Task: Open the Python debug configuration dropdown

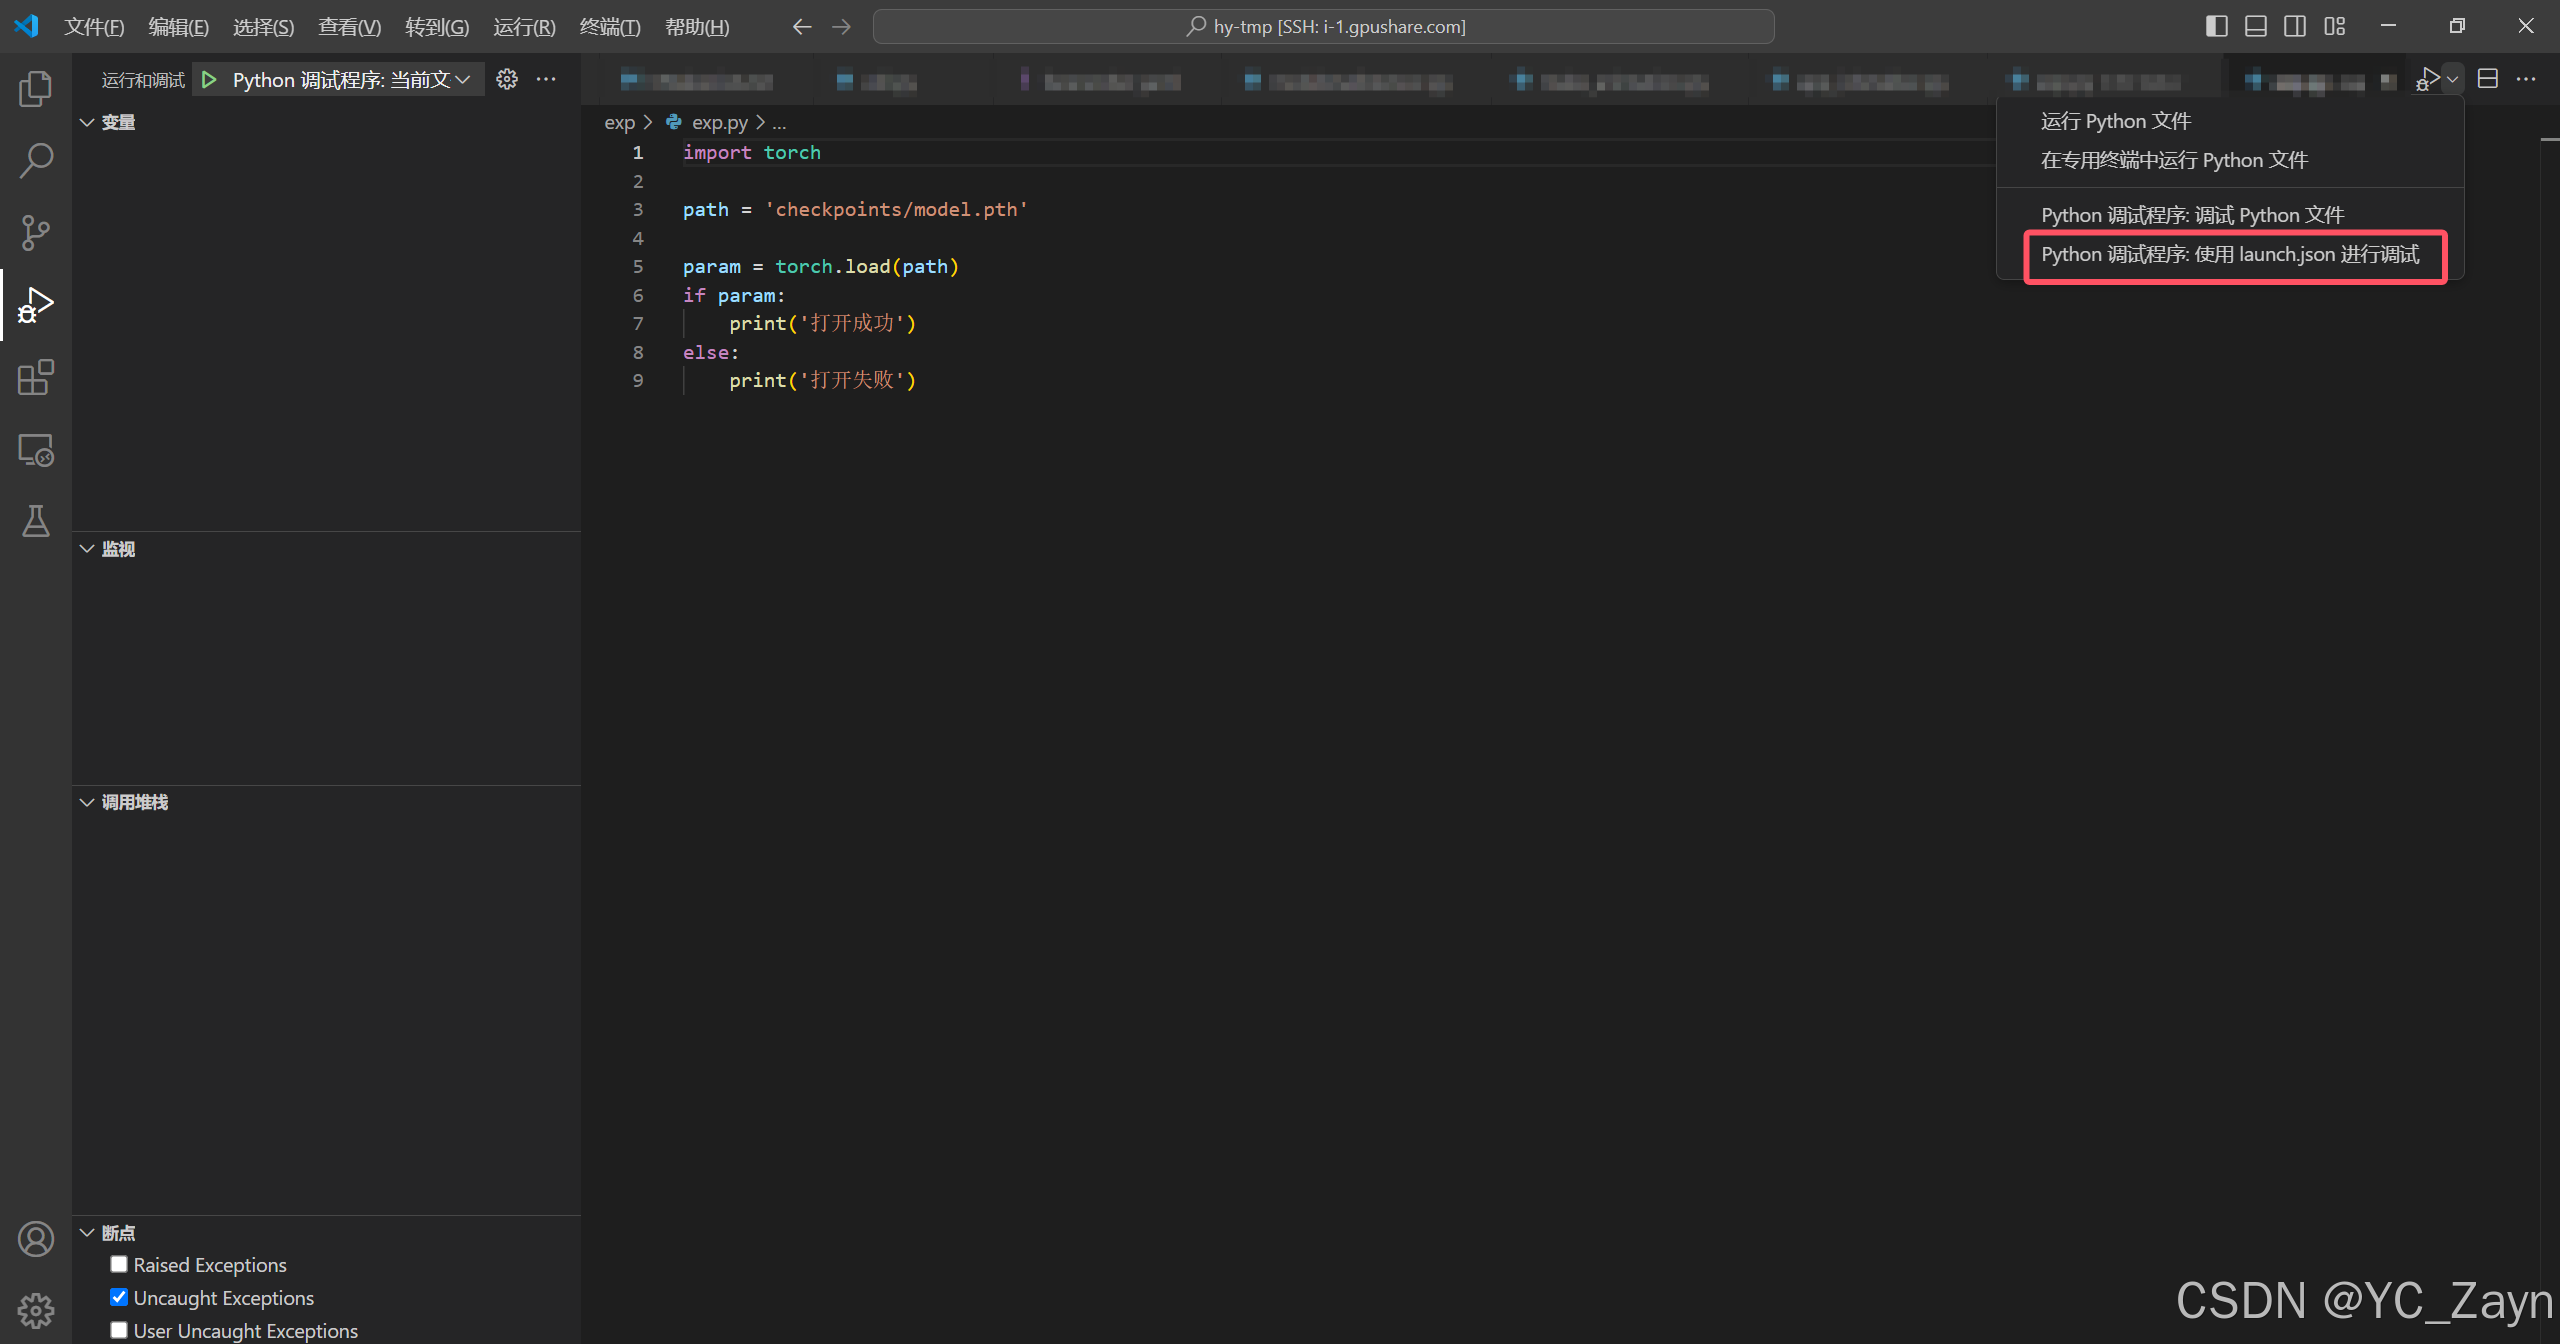Action: [x=350, y=80]
